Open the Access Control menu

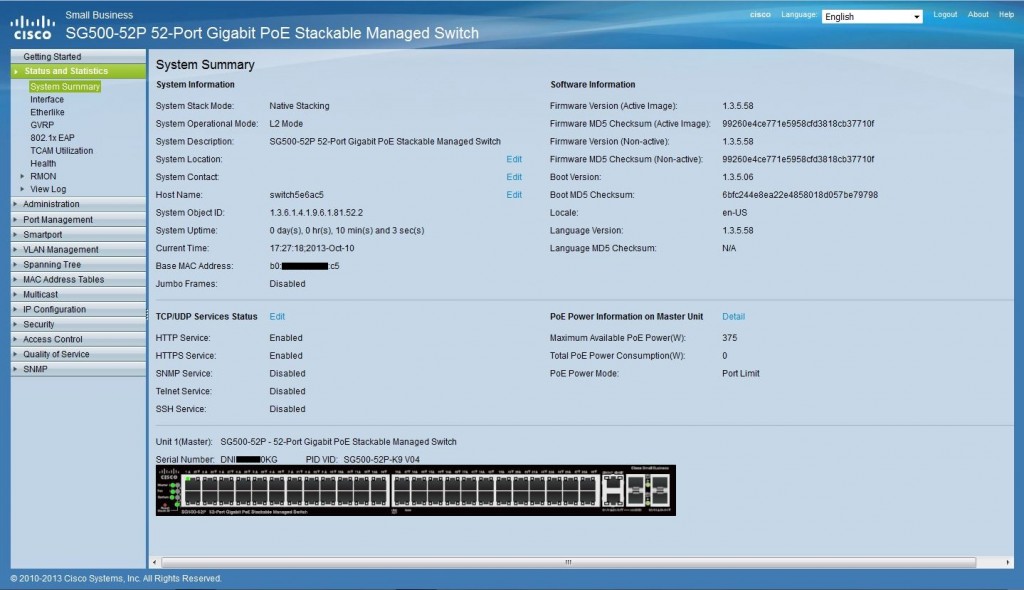click(x=78, y=340)
